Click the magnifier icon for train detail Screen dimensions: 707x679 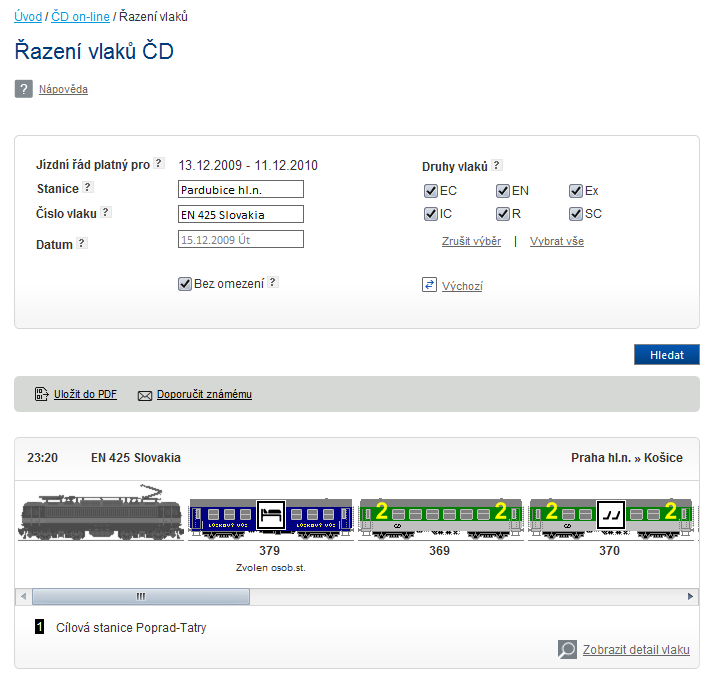point(567,650)
